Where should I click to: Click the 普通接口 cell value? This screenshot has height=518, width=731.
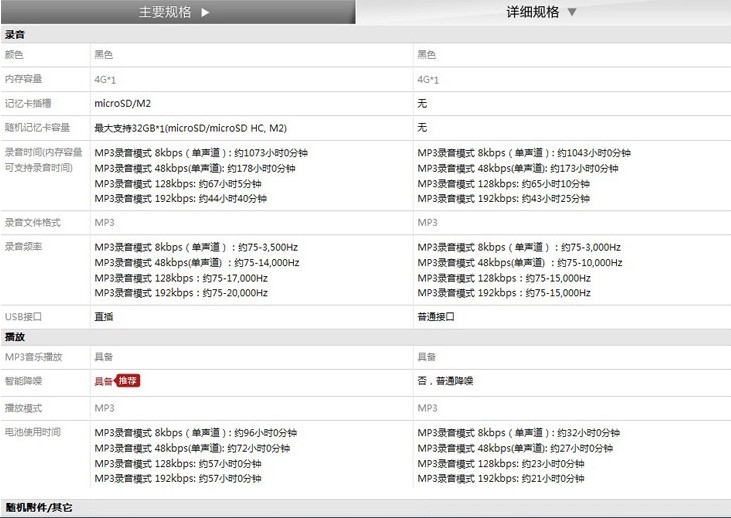click(435, 316)
